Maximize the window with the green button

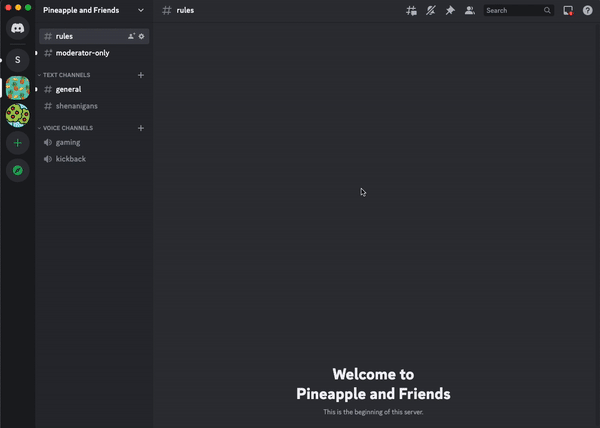[x=28, y=7]
